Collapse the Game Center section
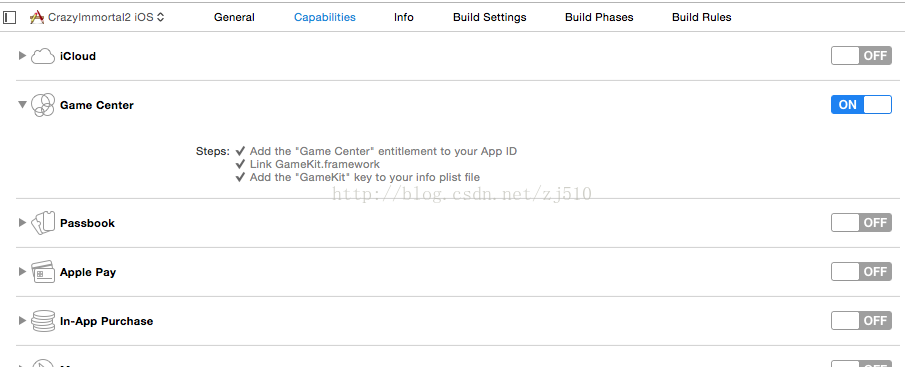905x367 pixels. pyautogui.click(x=23, y=105)
